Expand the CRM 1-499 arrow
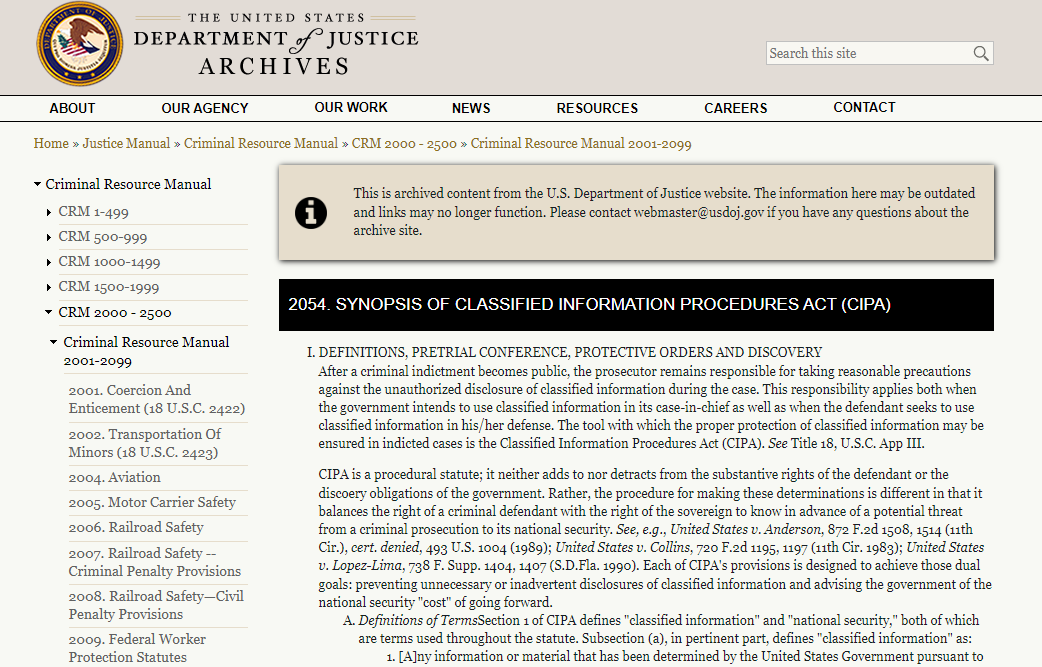 [x=49, y=213]
